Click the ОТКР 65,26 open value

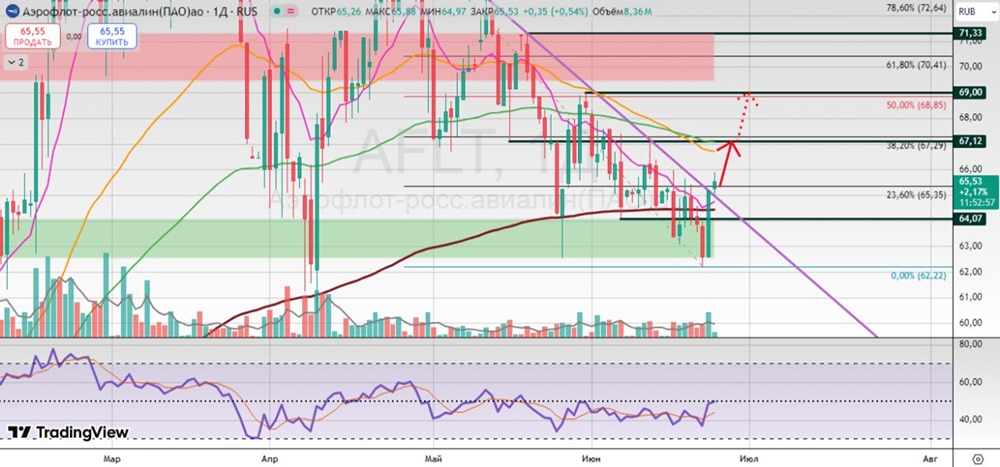point(334,11)
